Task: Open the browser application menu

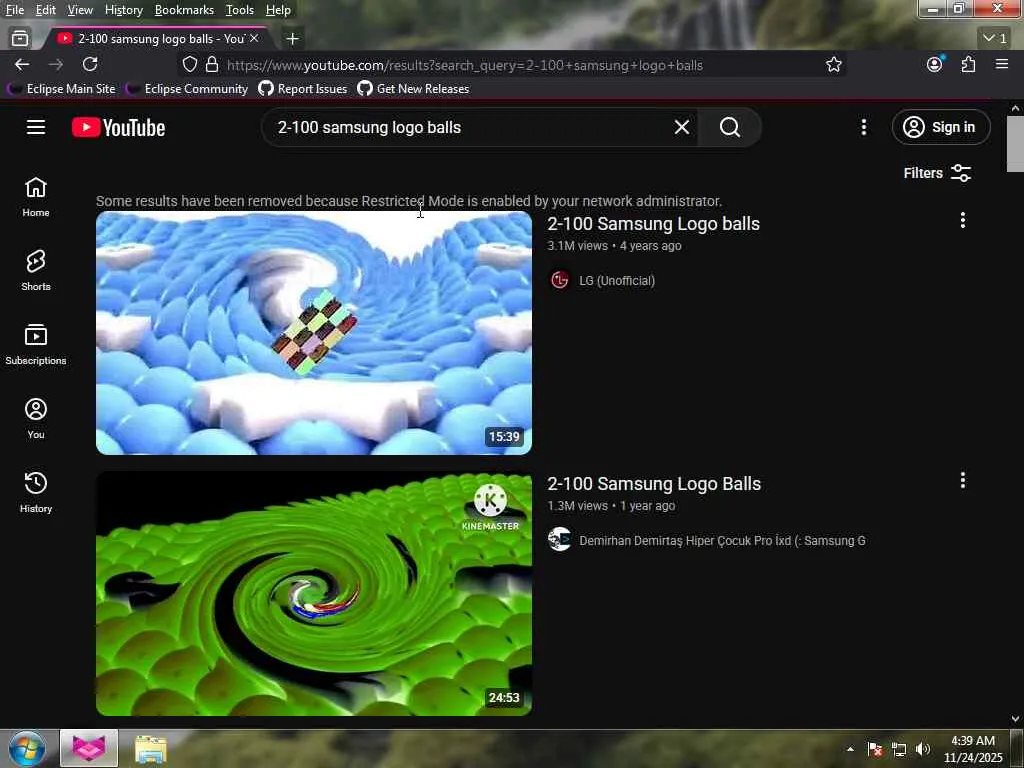Action: coord(1002,64)
